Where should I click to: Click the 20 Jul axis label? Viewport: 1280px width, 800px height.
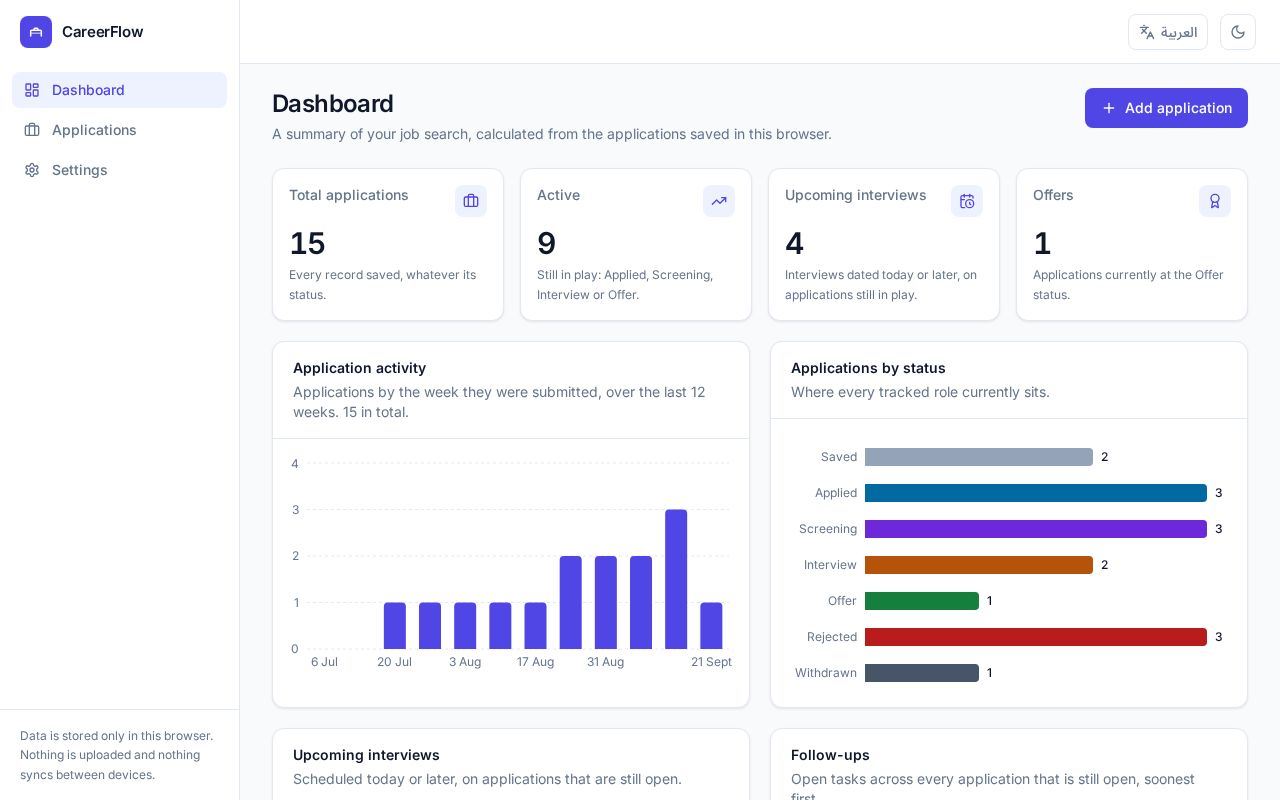click(x=394, y=662)
